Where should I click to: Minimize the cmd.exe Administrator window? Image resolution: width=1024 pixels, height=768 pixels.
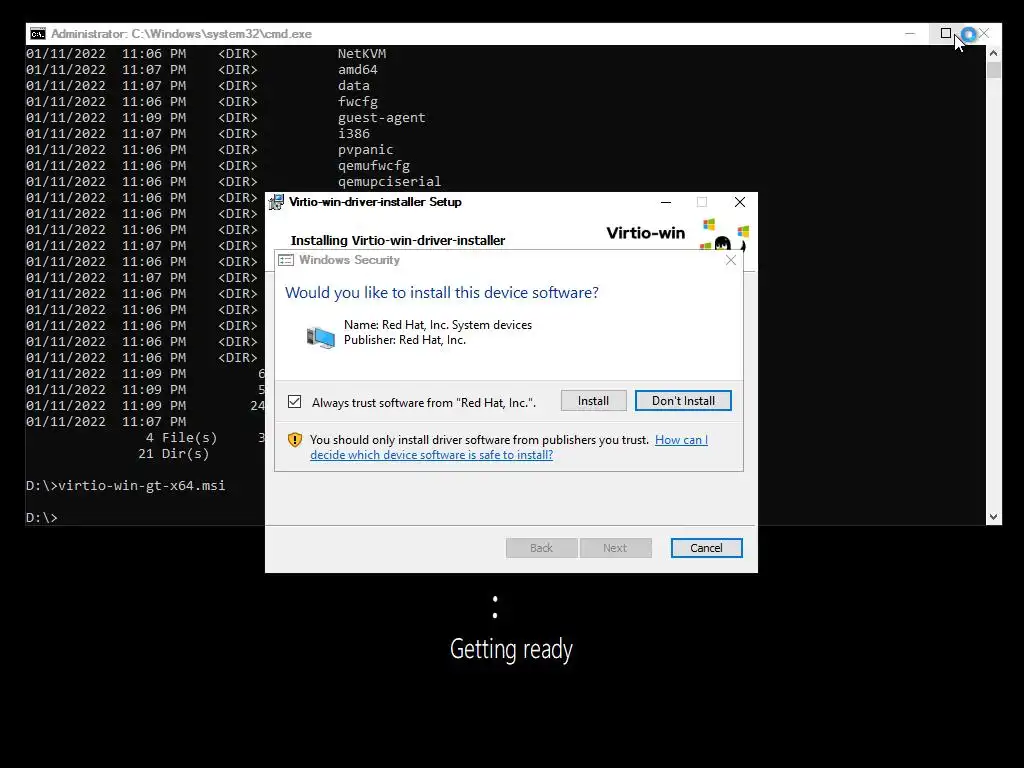(x=910, y=33)
